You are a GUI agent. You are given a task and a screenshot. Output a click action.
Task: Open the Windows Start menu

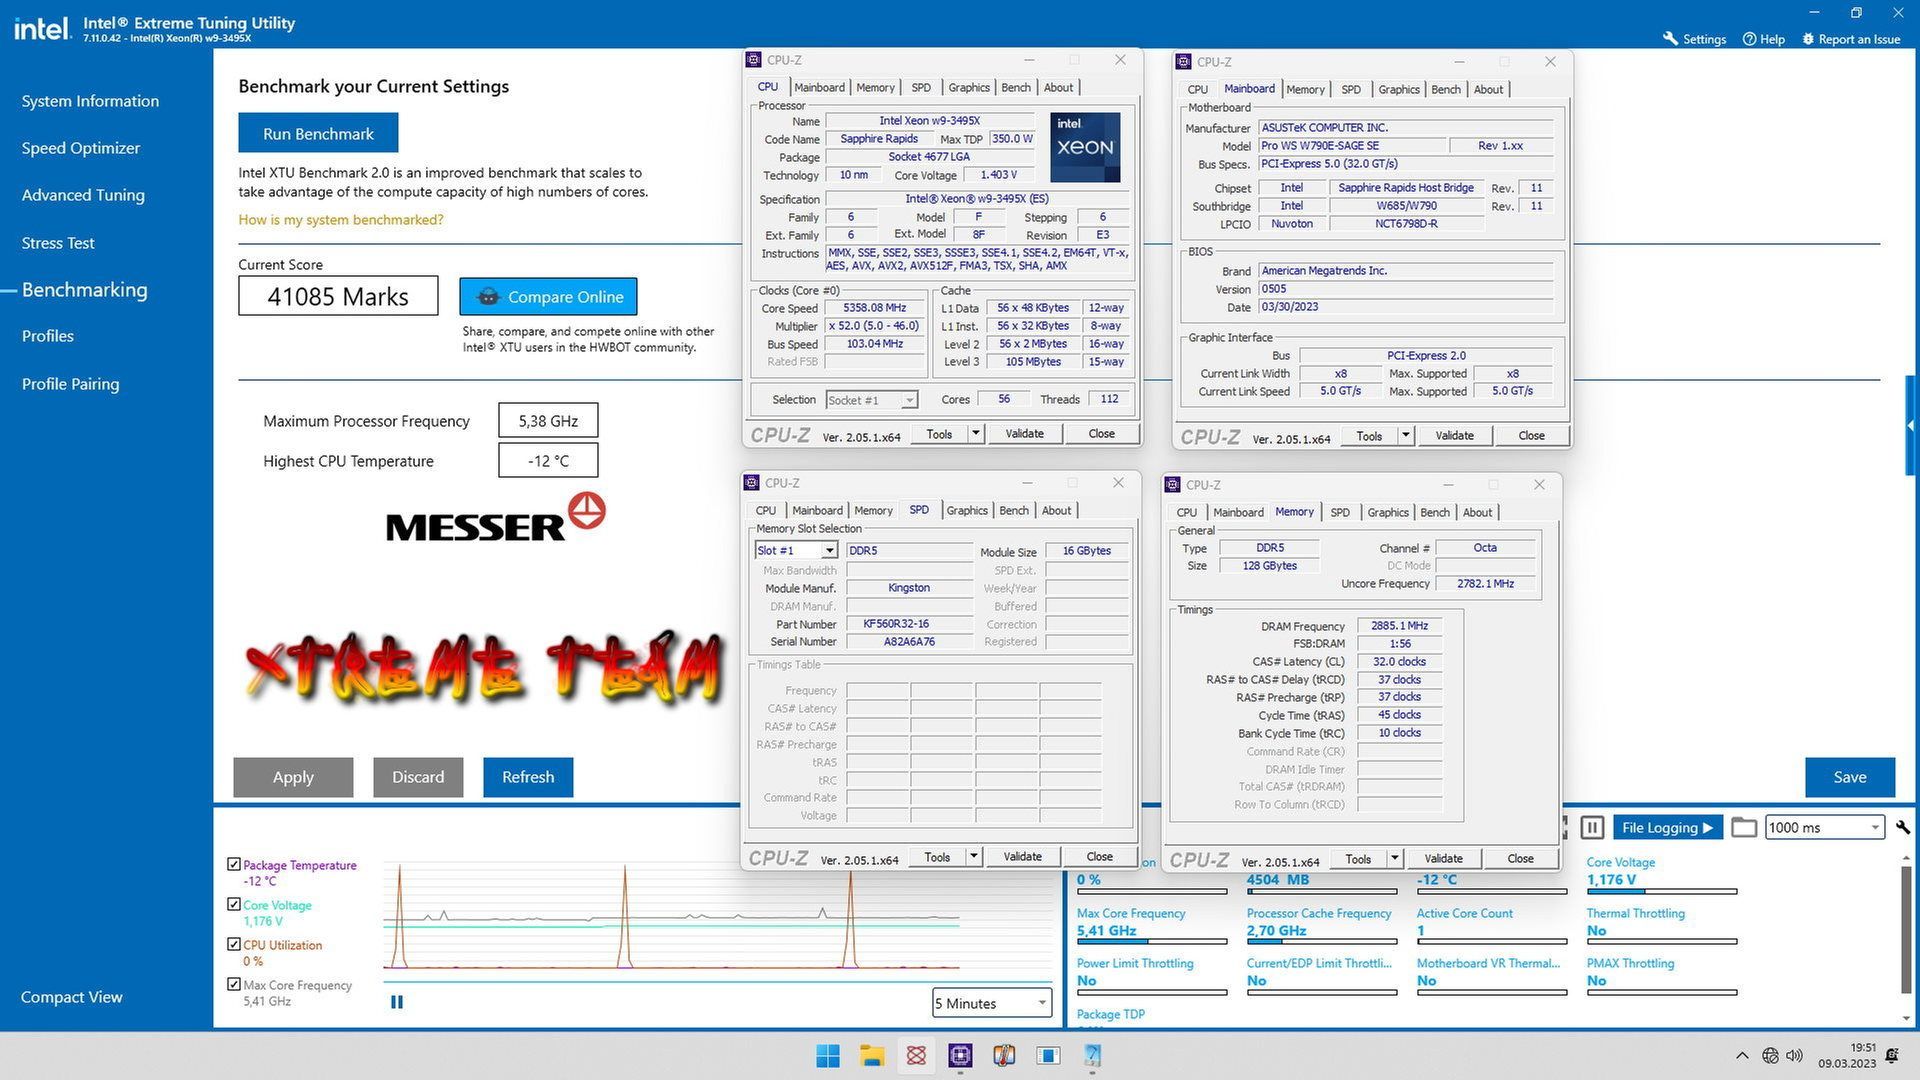click(x=828, y=1055)
